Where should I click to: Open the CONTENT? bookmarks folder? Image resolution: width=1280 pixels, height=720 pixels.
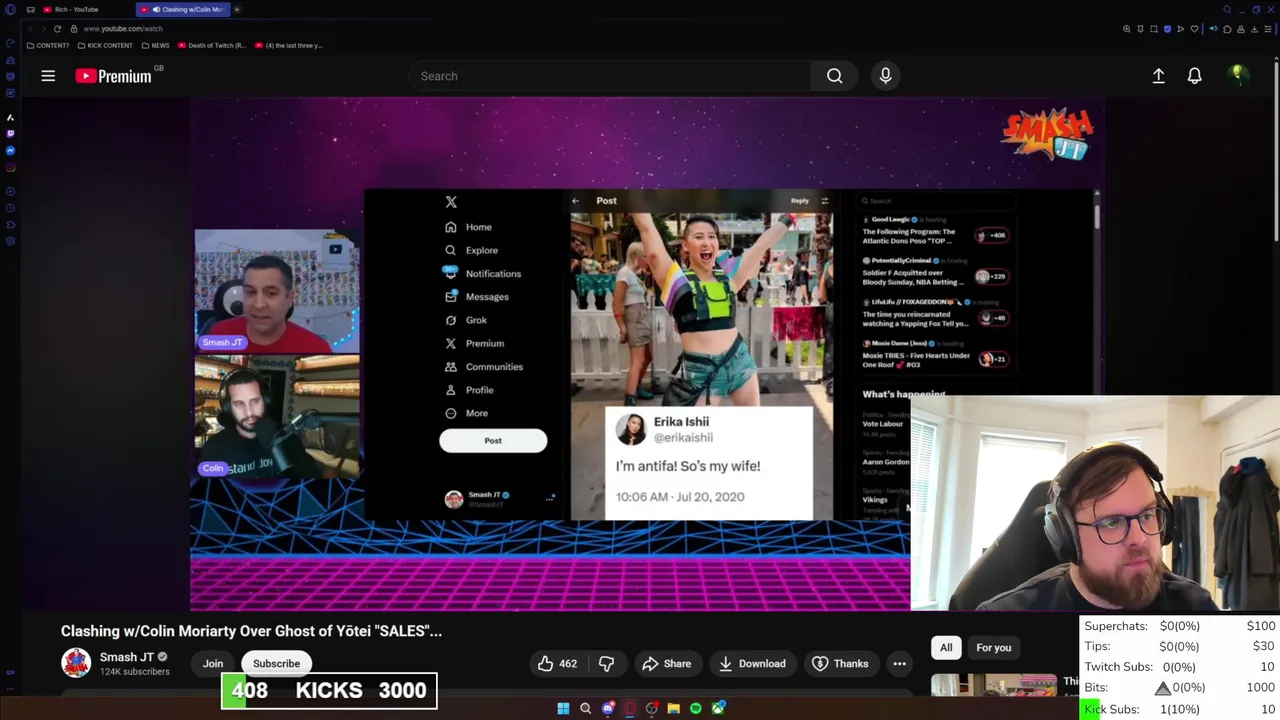pos(48,45)
